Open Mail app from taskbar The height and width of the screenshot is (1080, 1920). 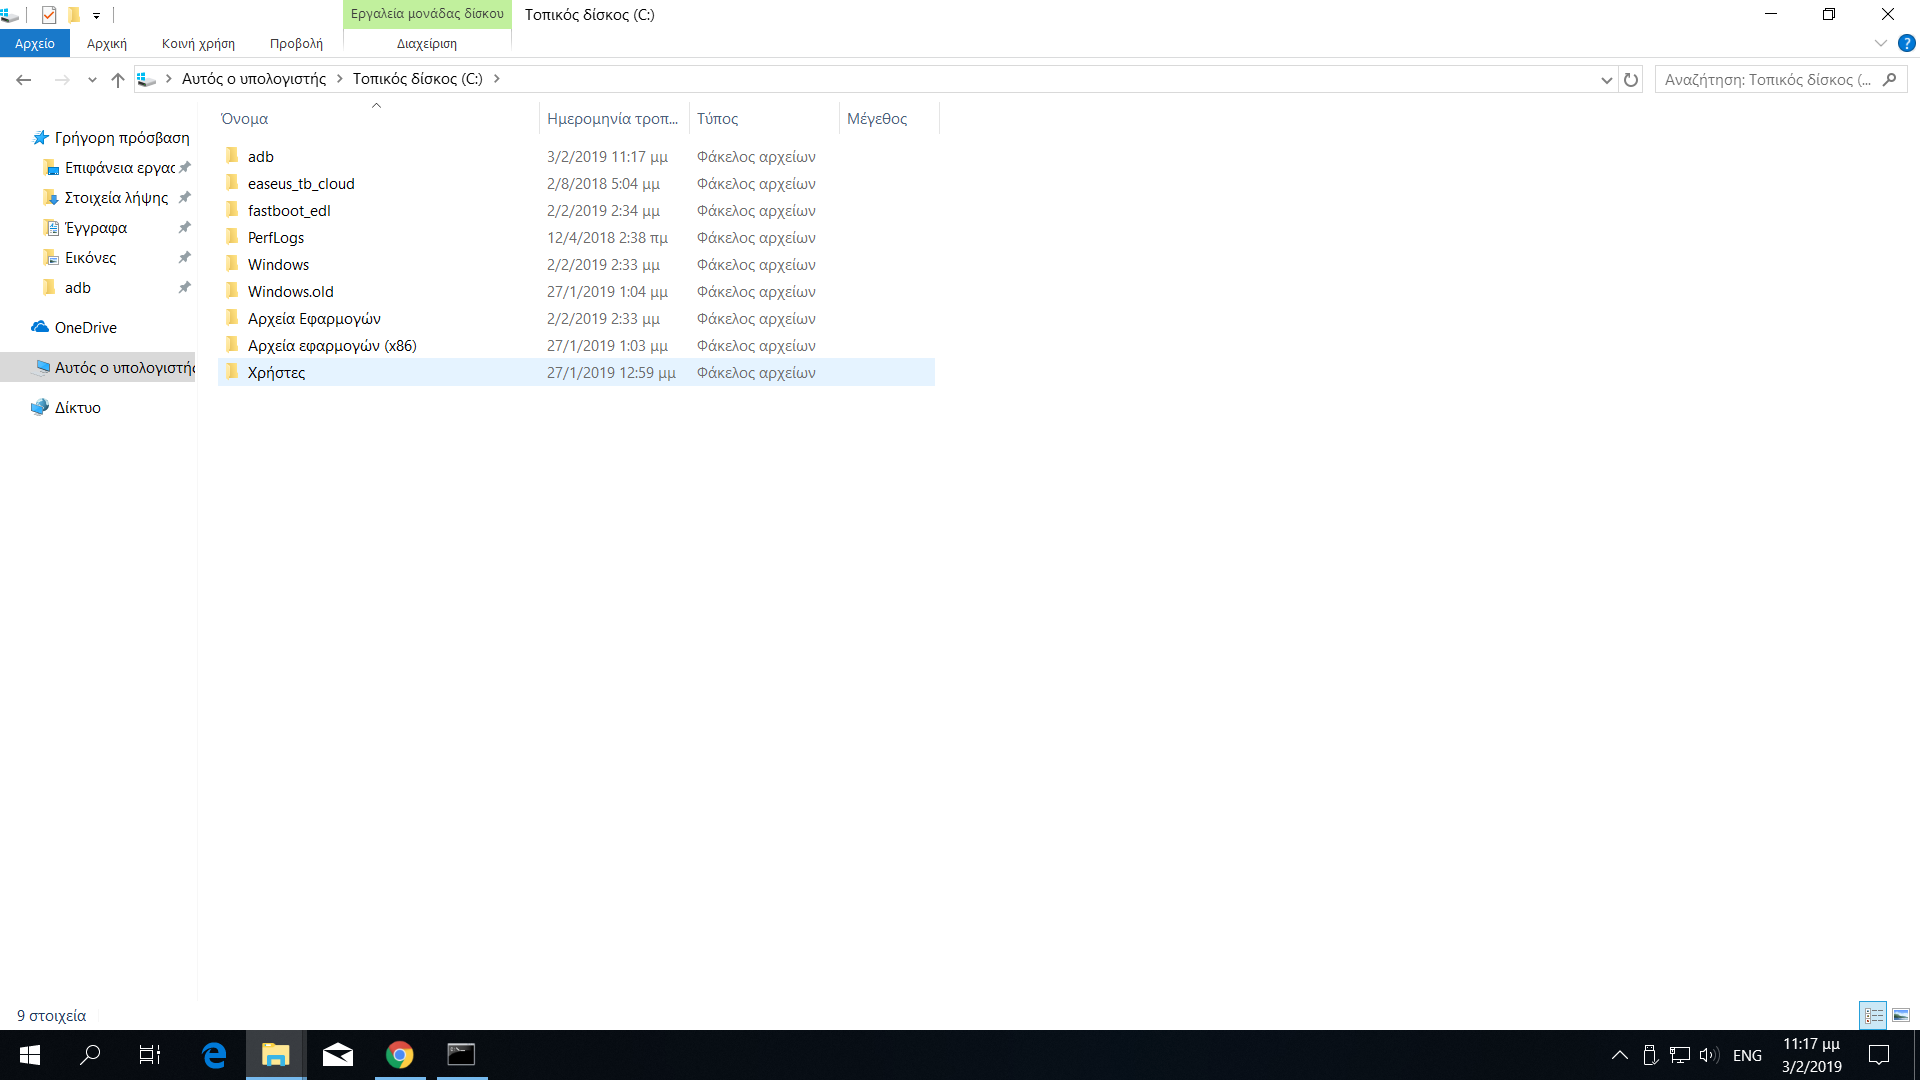(x=337, y=1055)
